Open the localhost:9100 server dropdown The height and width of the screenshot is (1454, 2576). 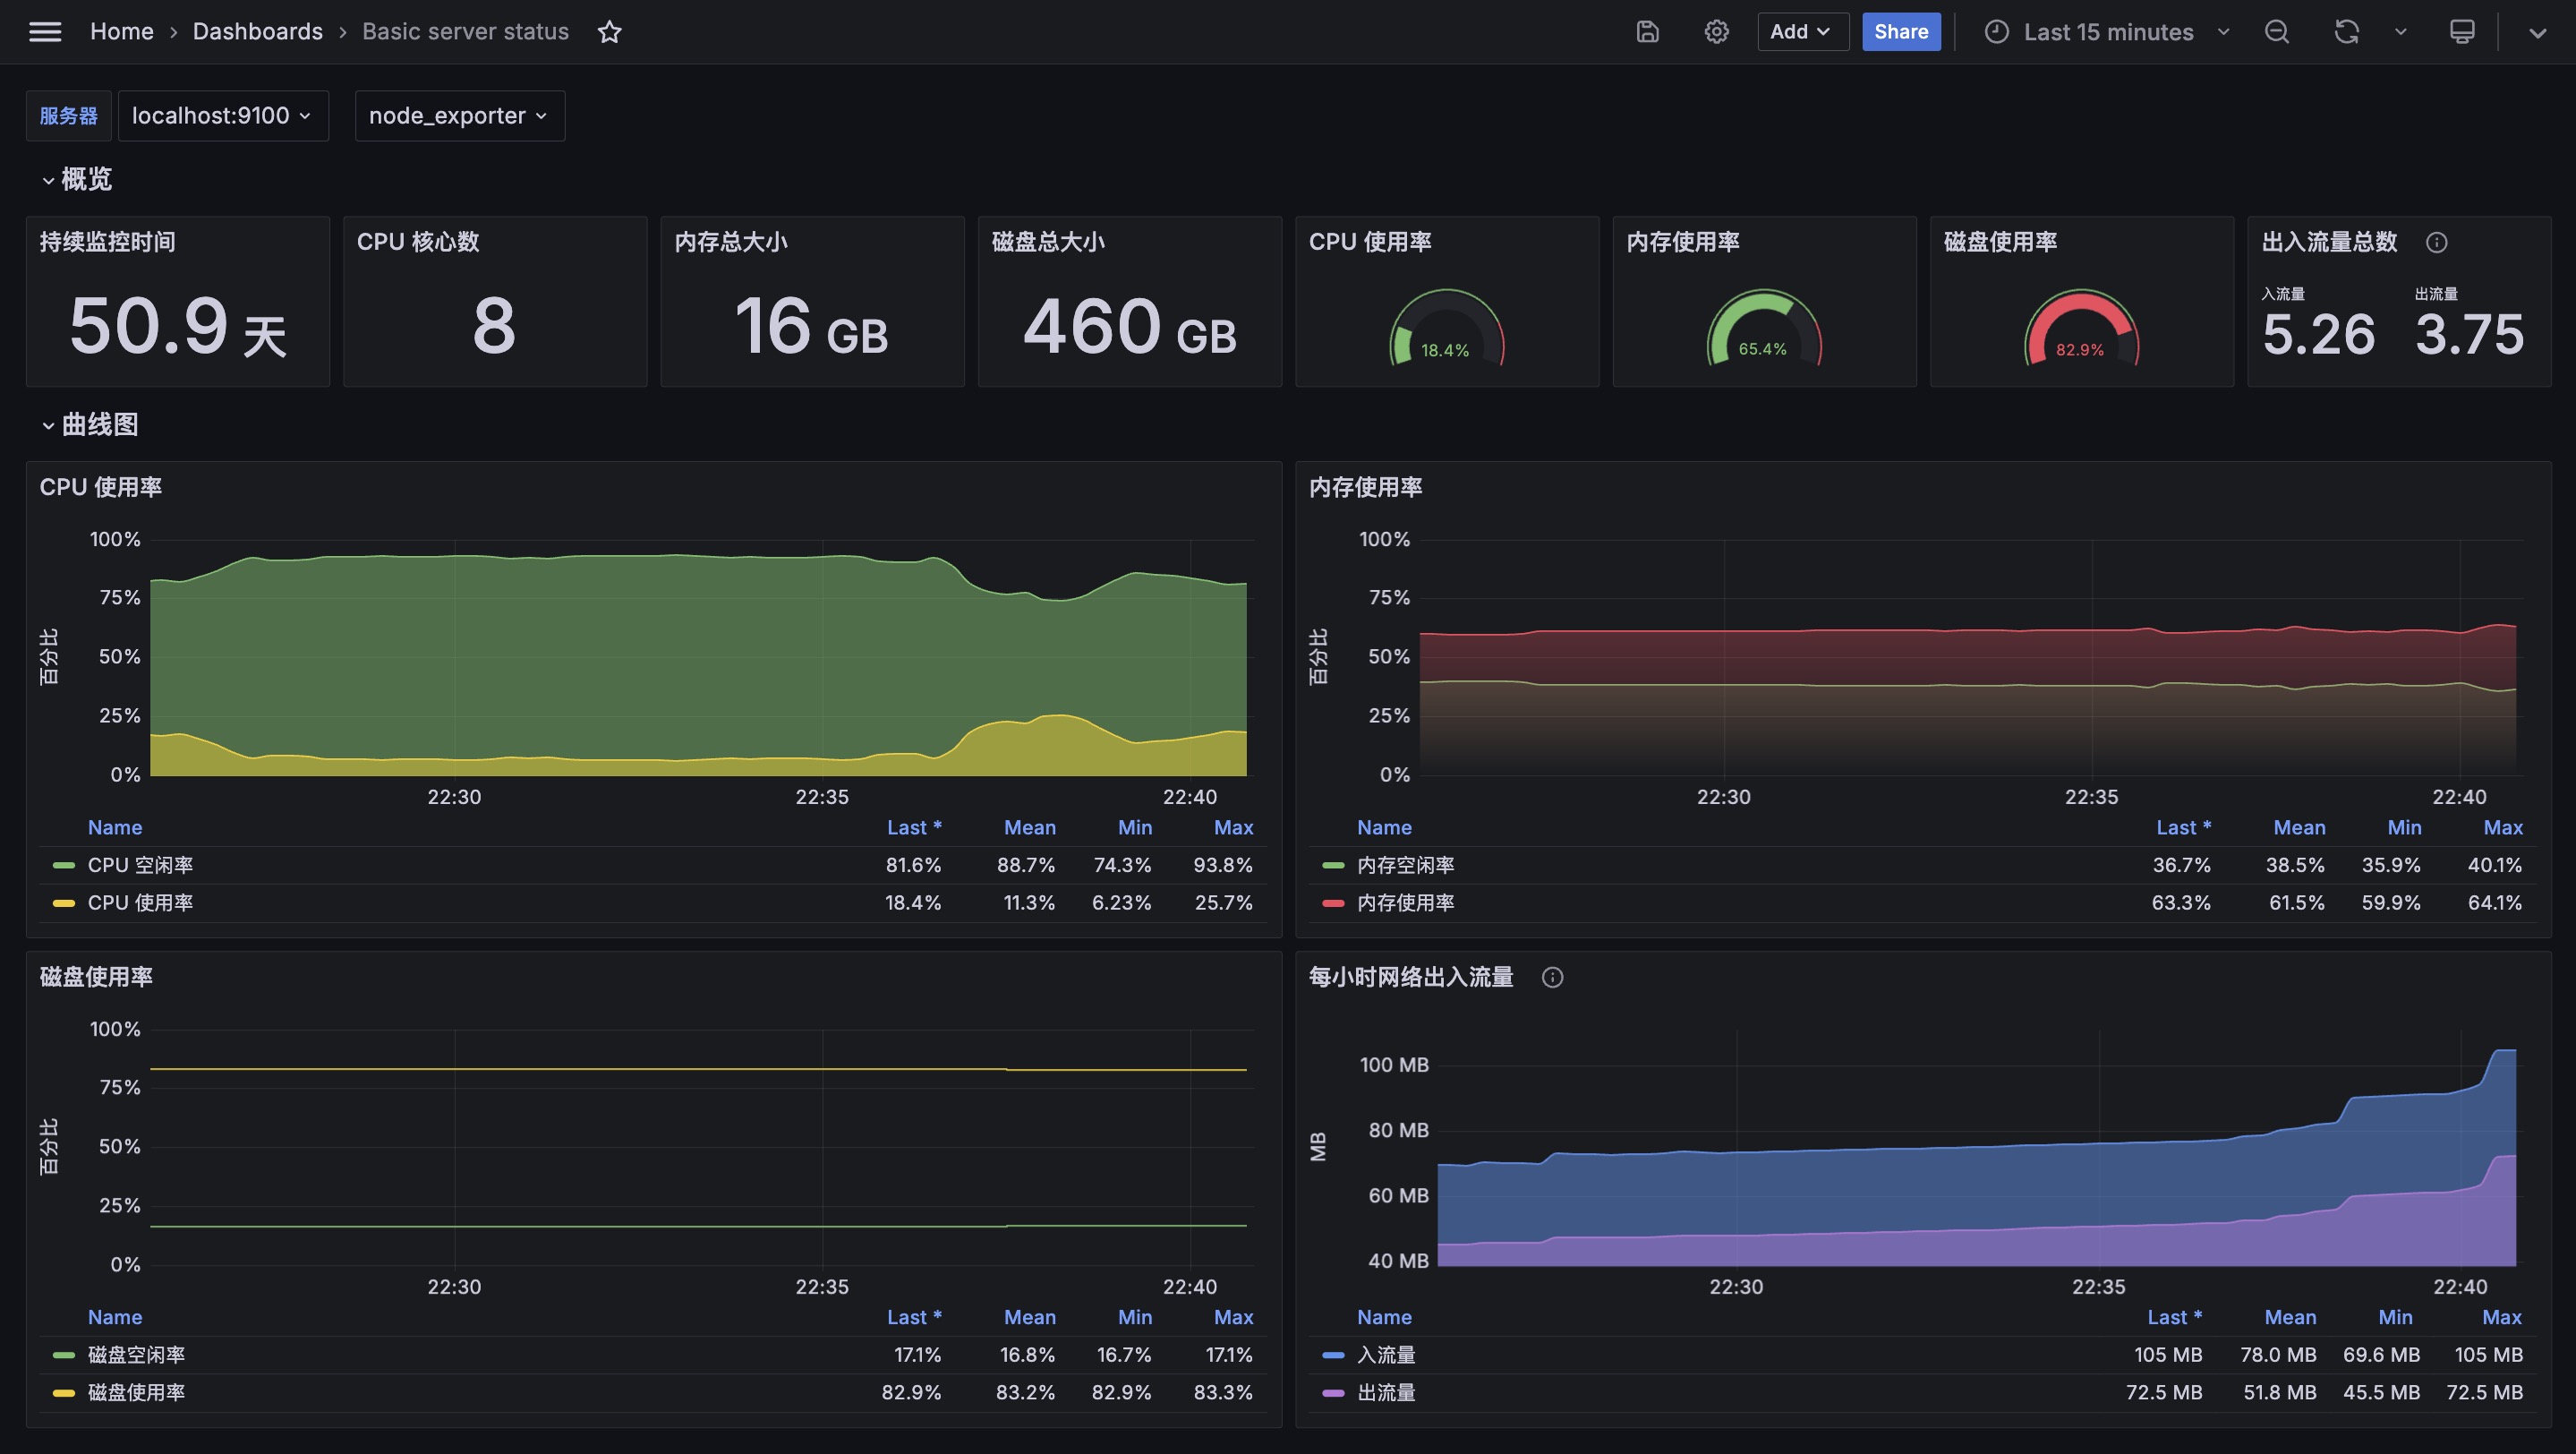click(x=222, y=116)
